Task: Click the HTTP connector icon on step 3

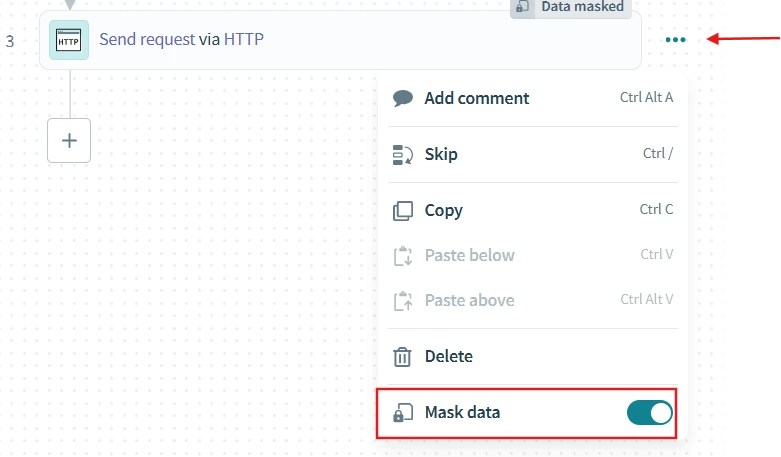Action: click(69, 41)
